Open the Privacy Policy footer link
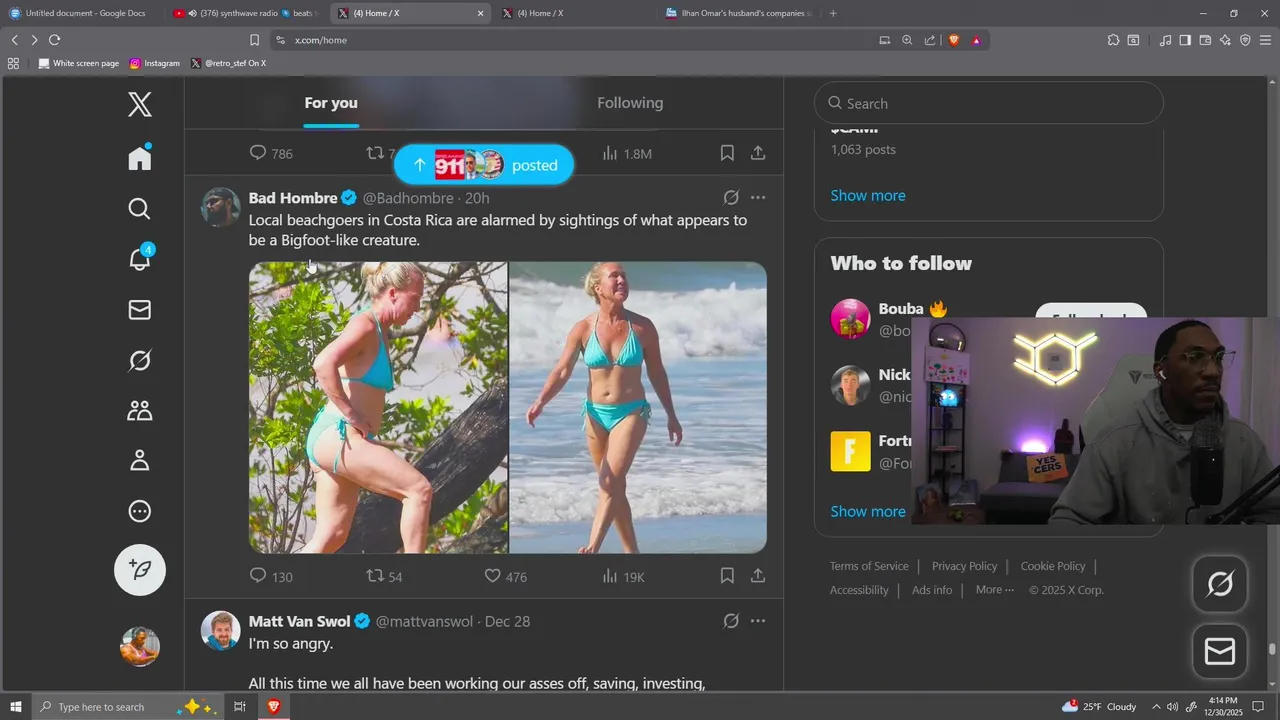This screenshot has height=720, width=1280. (x=964, y=566)
